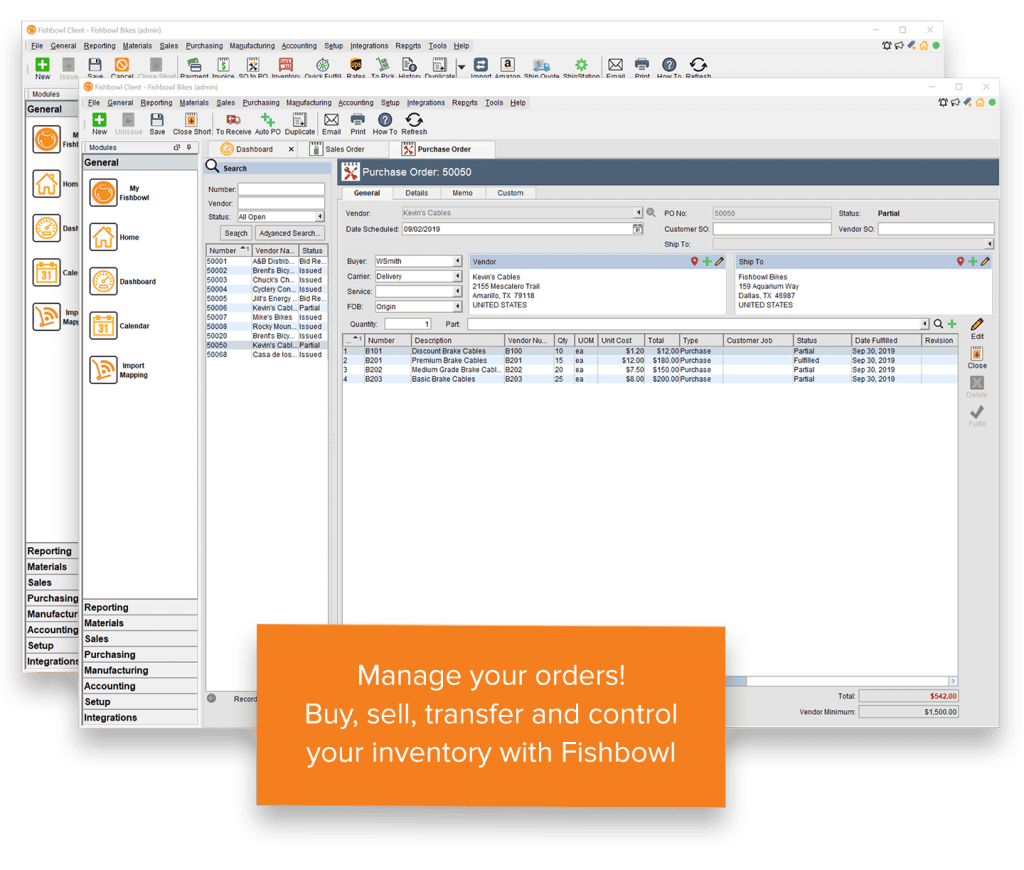1024x870 pixels.
Task: Open the Date Scheduled calendar picker
Action: 637,229
